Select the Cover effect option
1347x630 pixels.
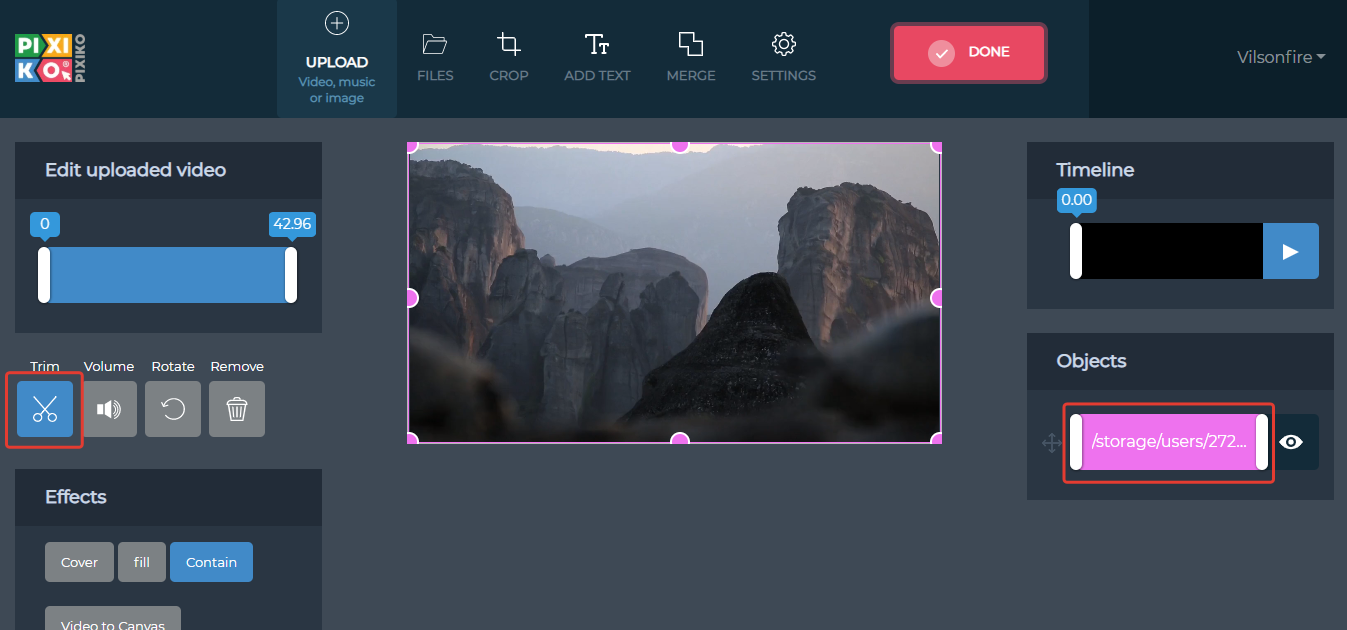[x=79, y=562]
